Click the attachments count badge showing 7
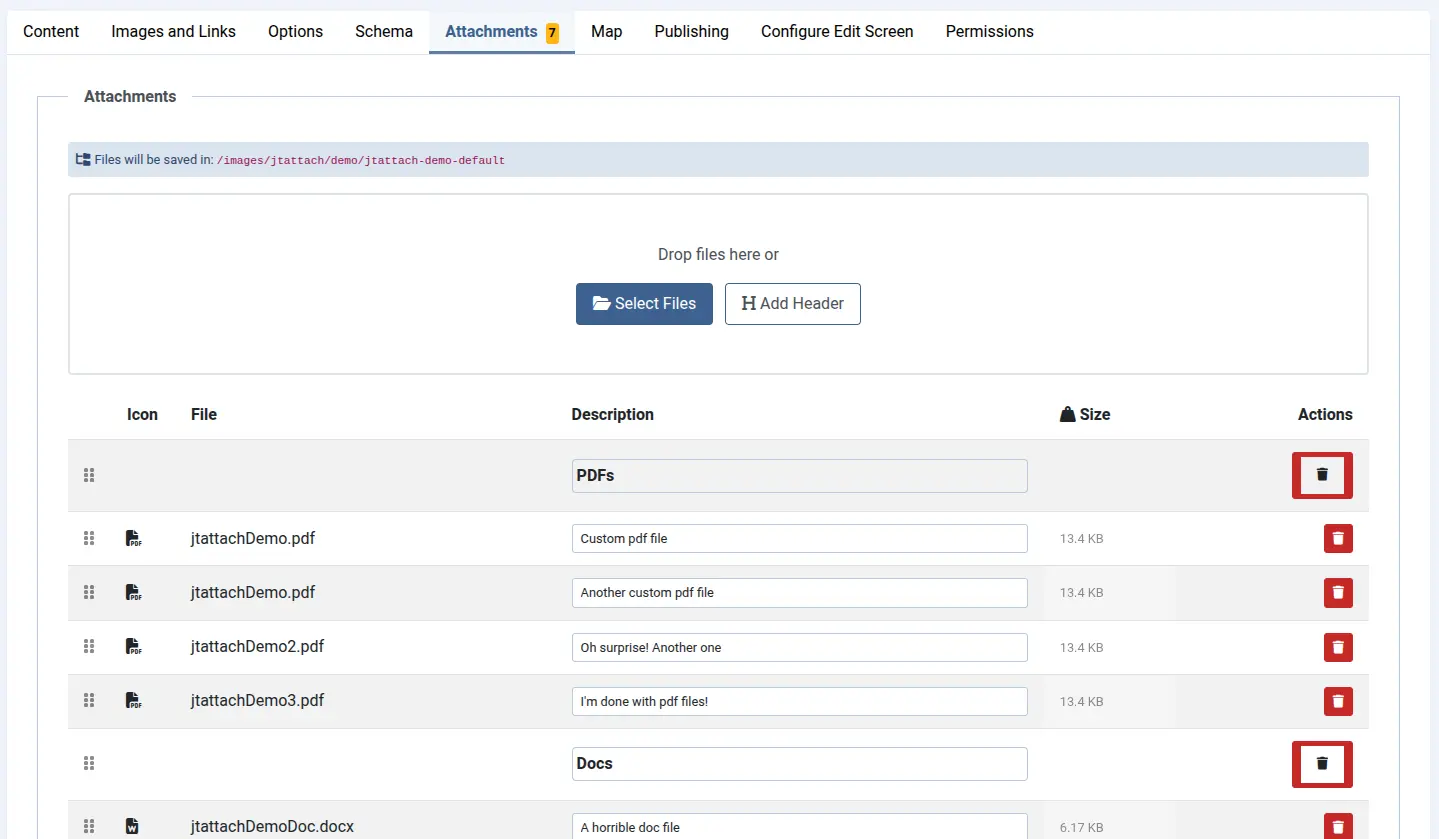1439x839 pixels. point(551,31)
